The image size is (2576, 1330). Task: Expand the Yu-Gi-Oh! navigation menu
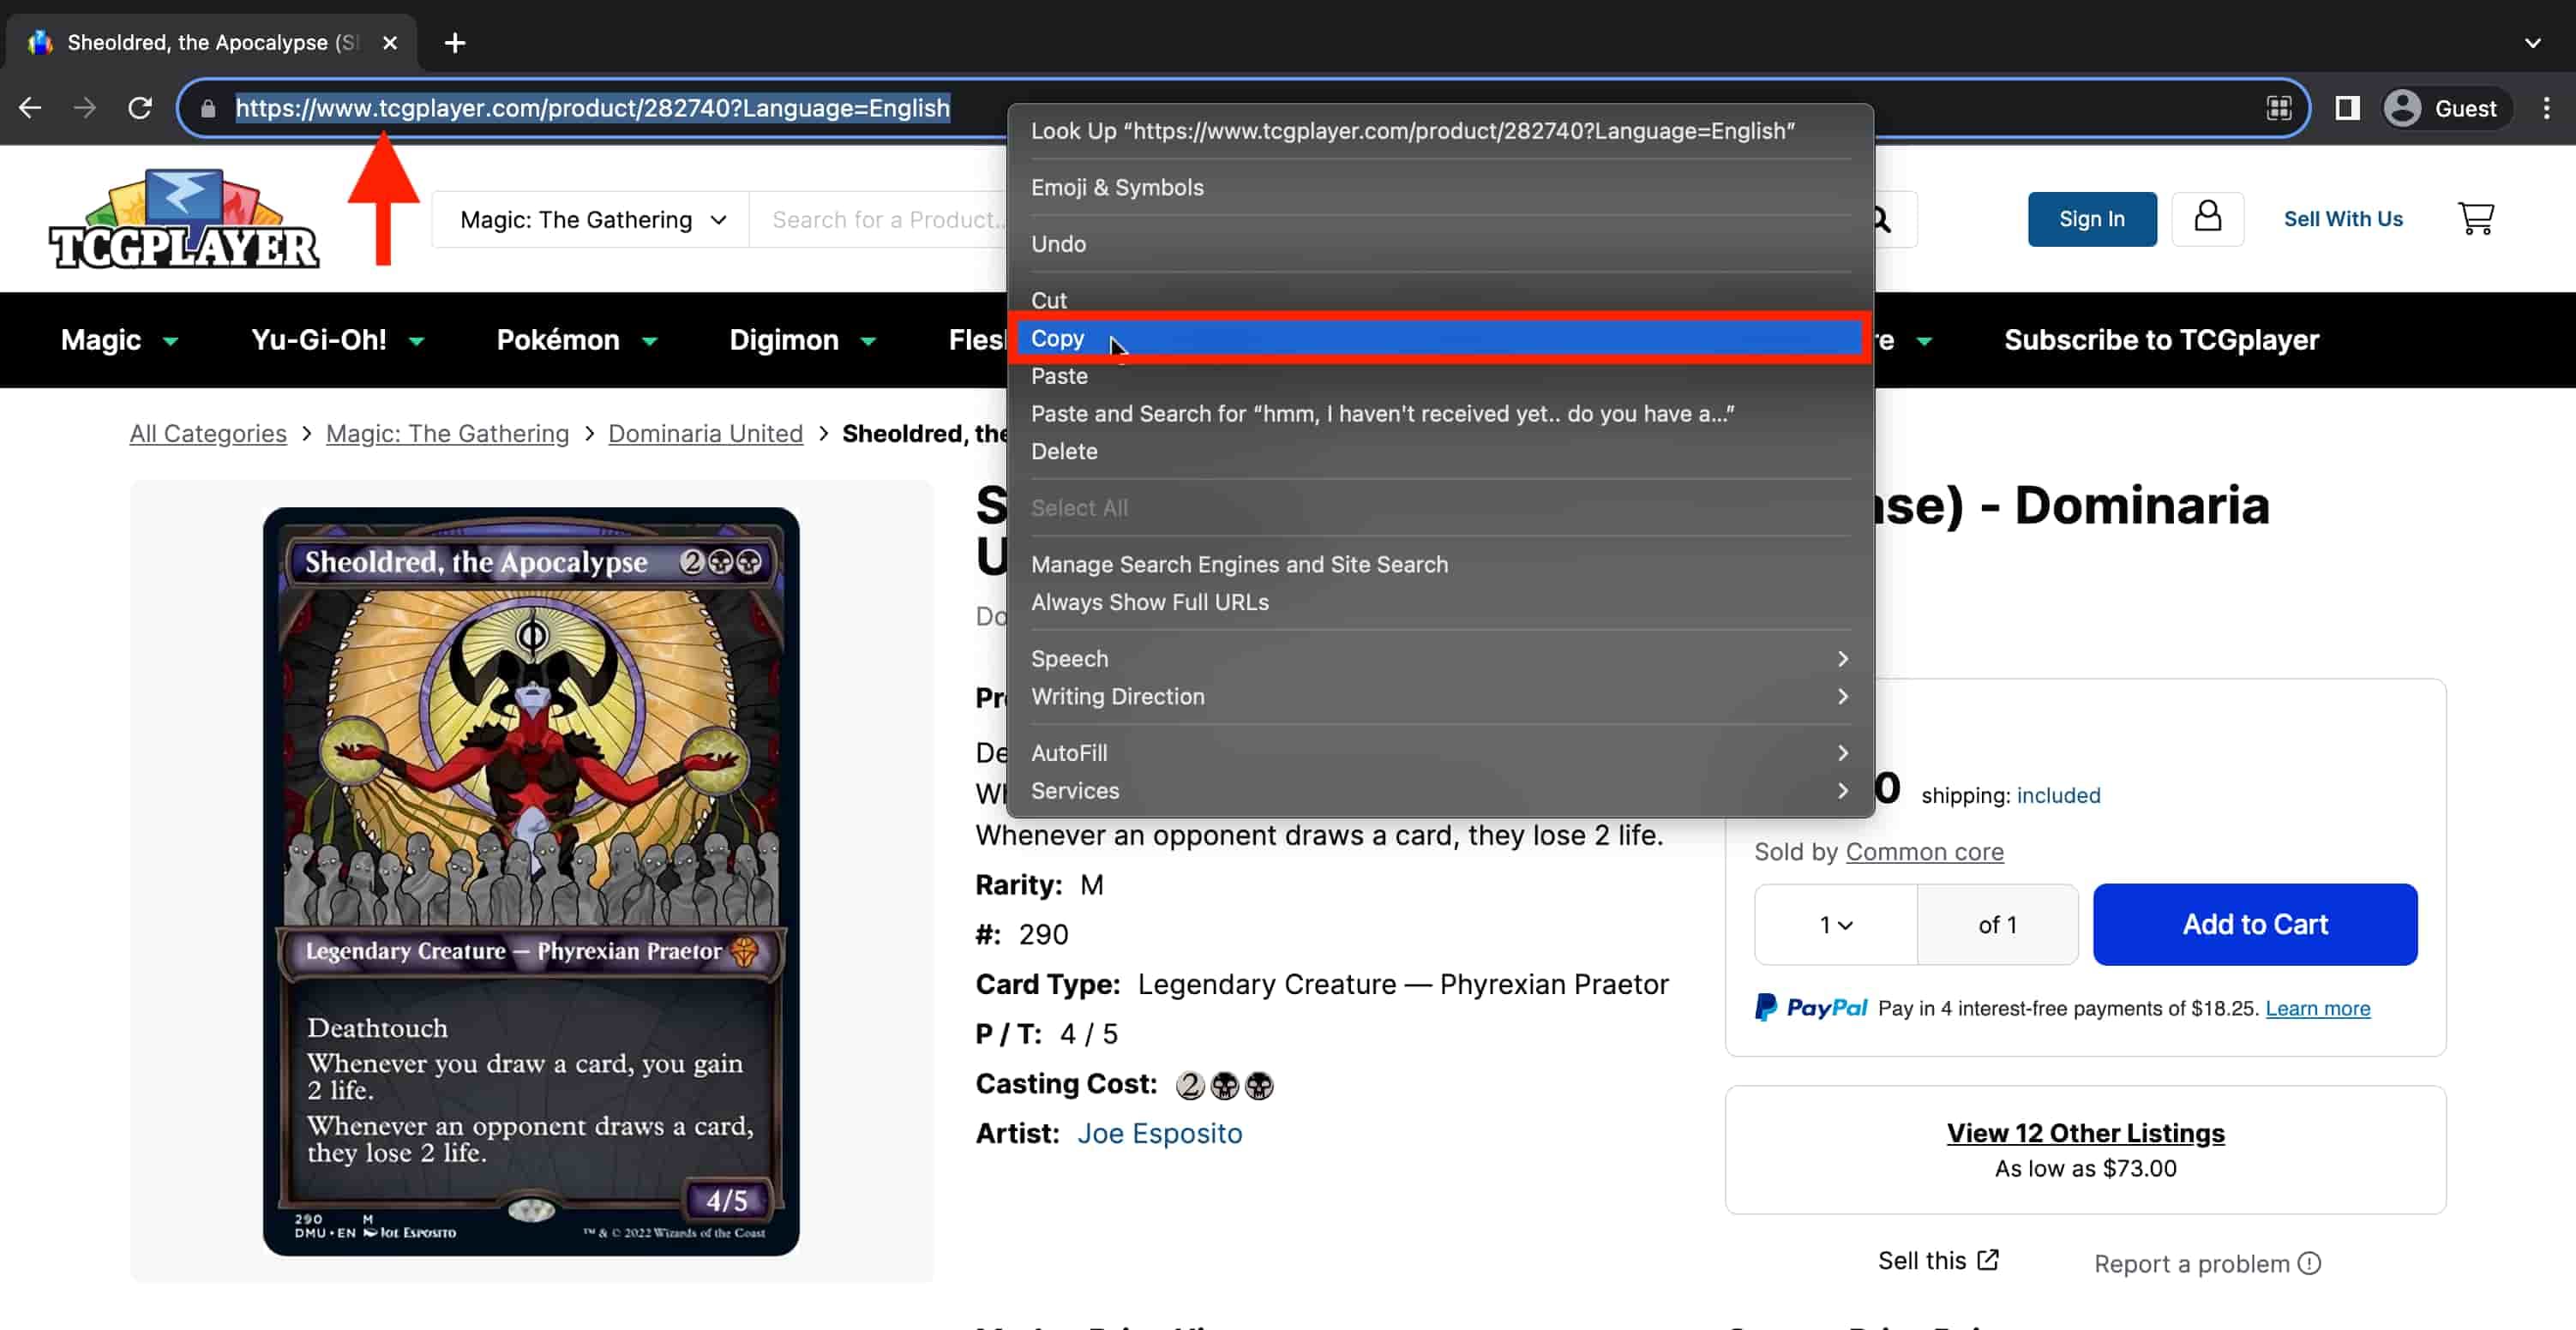337,340
